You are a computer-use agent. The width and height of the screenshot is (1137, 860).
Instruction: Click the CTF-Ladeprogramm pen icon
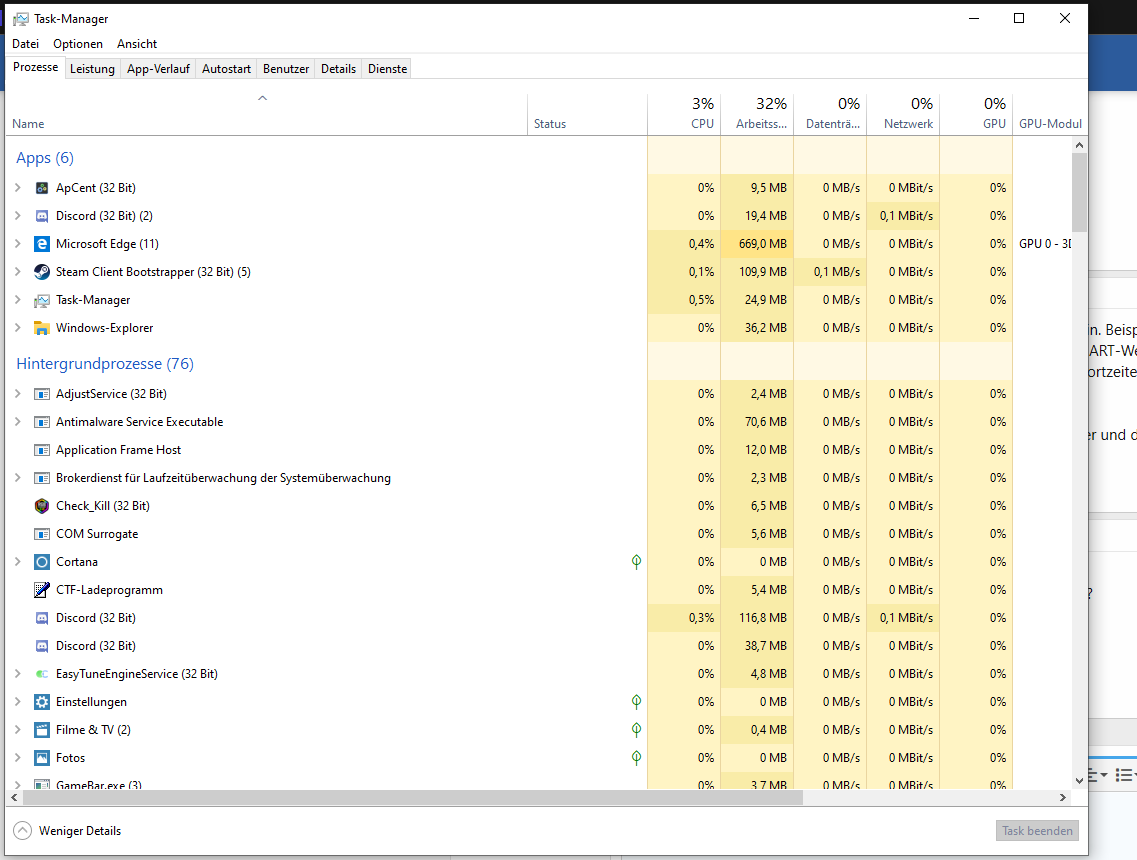pyautogui.click(x=42, y=590)
